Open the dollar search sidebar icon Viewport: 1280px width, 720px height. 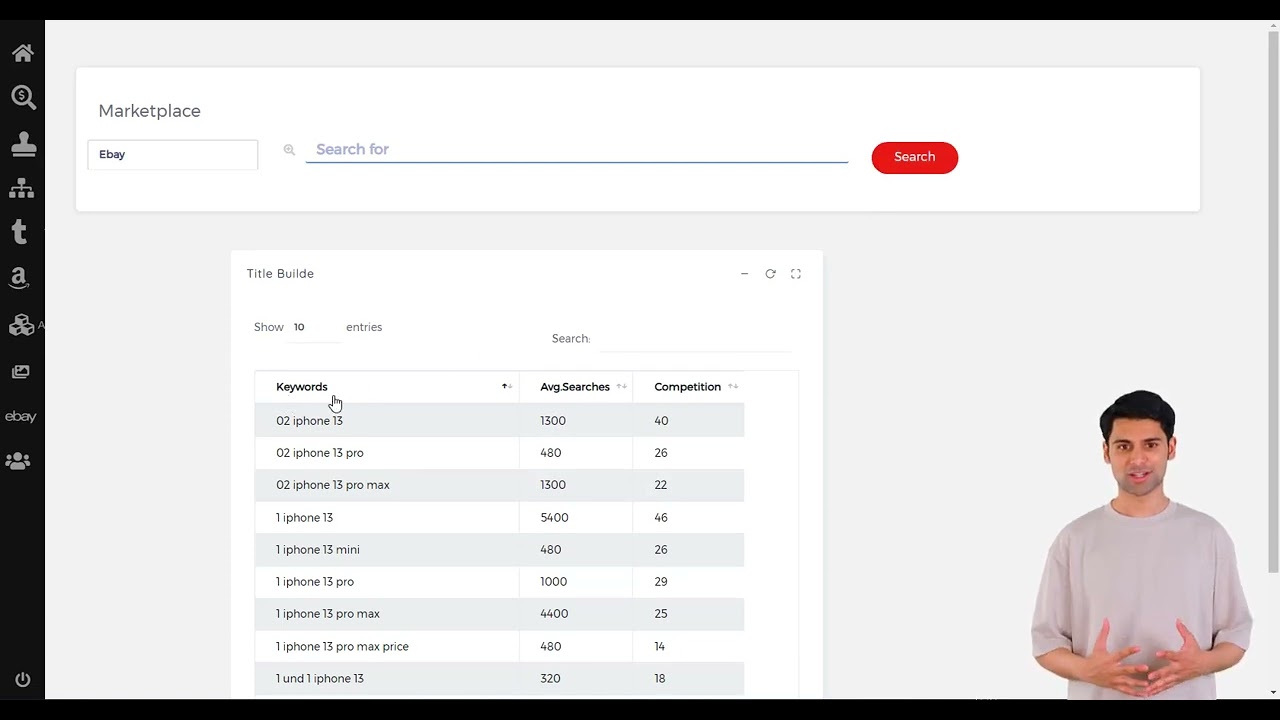point(23,97)
